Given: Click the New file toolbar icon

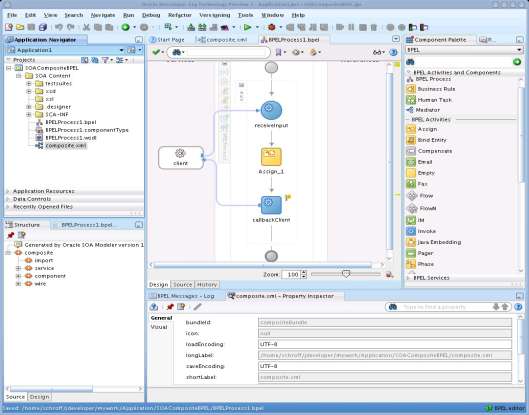Looking at the screenshot, I should pyautogui.click(x=9, y=27).
